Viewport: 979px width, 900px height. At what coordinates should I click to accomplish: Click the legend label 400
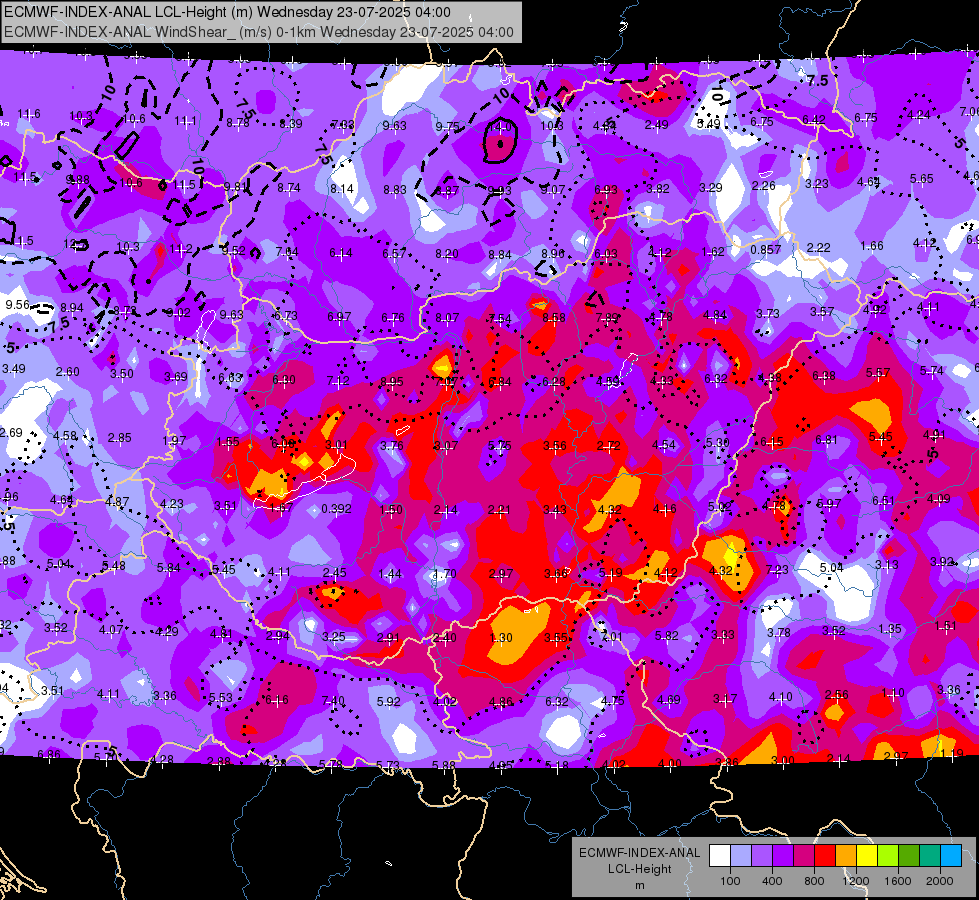(772, 881)
